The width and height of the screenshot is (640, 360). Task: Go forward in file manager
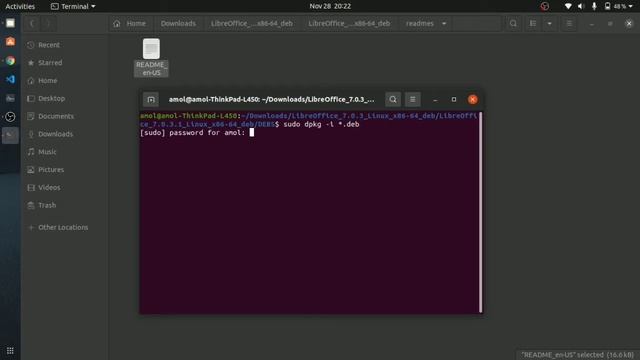click(48, 23)
